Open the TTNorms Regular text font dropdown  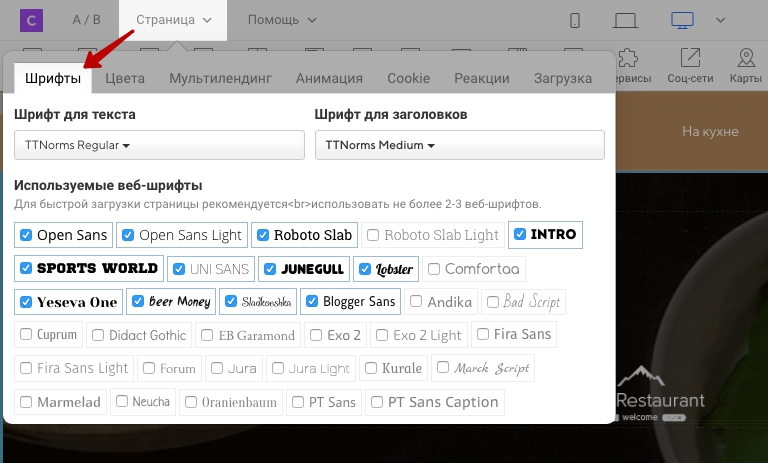(x=159, y=145)
